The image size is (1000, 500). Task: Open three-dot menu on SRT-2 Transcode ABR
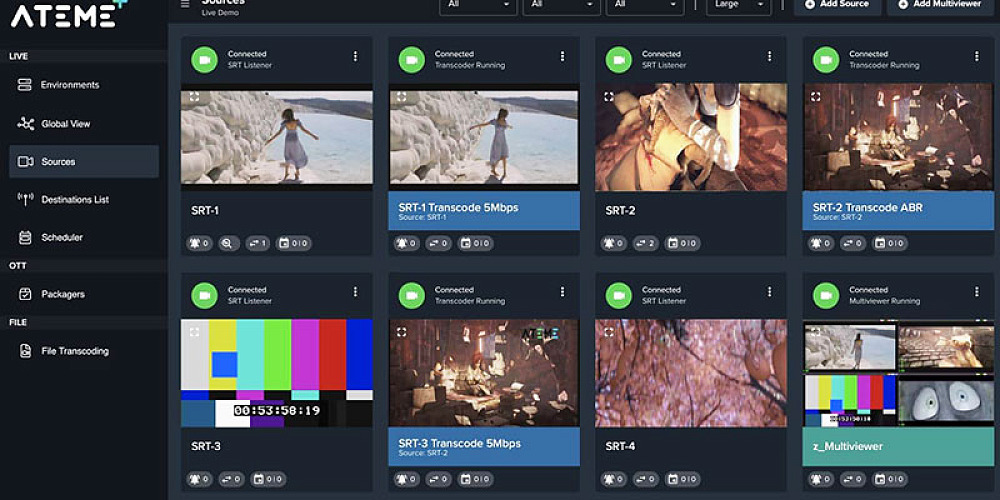pyautogui.click(x=976, y=56)
